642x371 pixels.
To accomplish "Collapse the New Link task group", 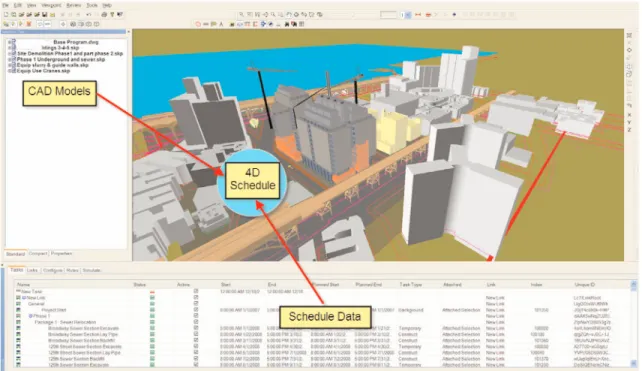I will coord(24,298).
